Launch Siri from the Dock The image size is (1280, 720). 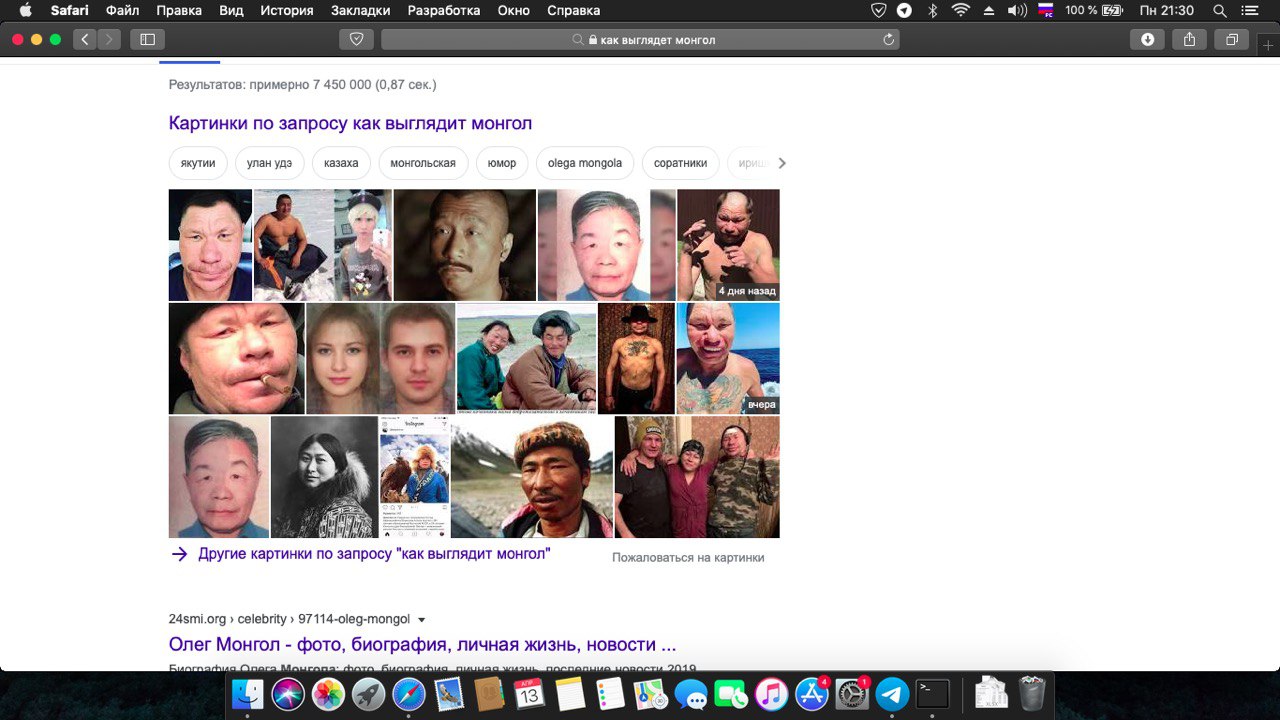pyautogui.click(x=288, y=693)
